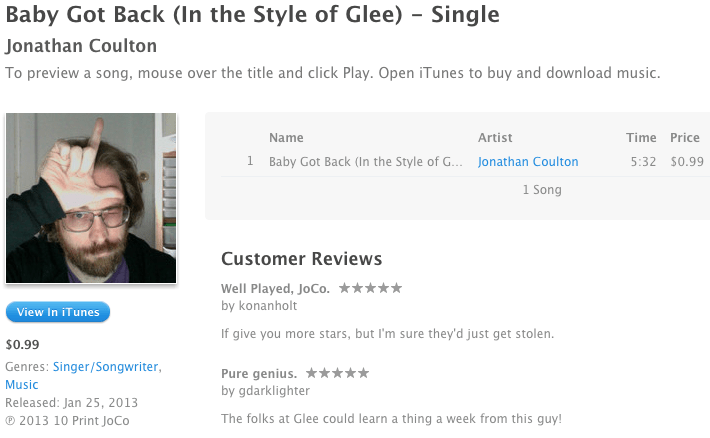Click the Pure genius. review title
This screenshot has width=710, height=438.
coord(259,374)
